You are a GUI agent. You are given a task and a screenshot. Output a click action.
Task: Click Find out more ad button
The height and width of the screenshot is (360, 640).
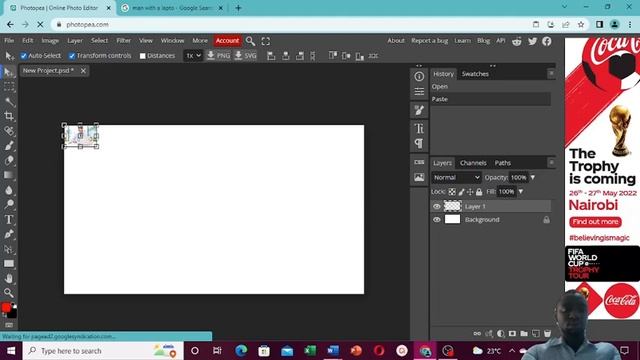pyautogui.click(x=596, y=222)
